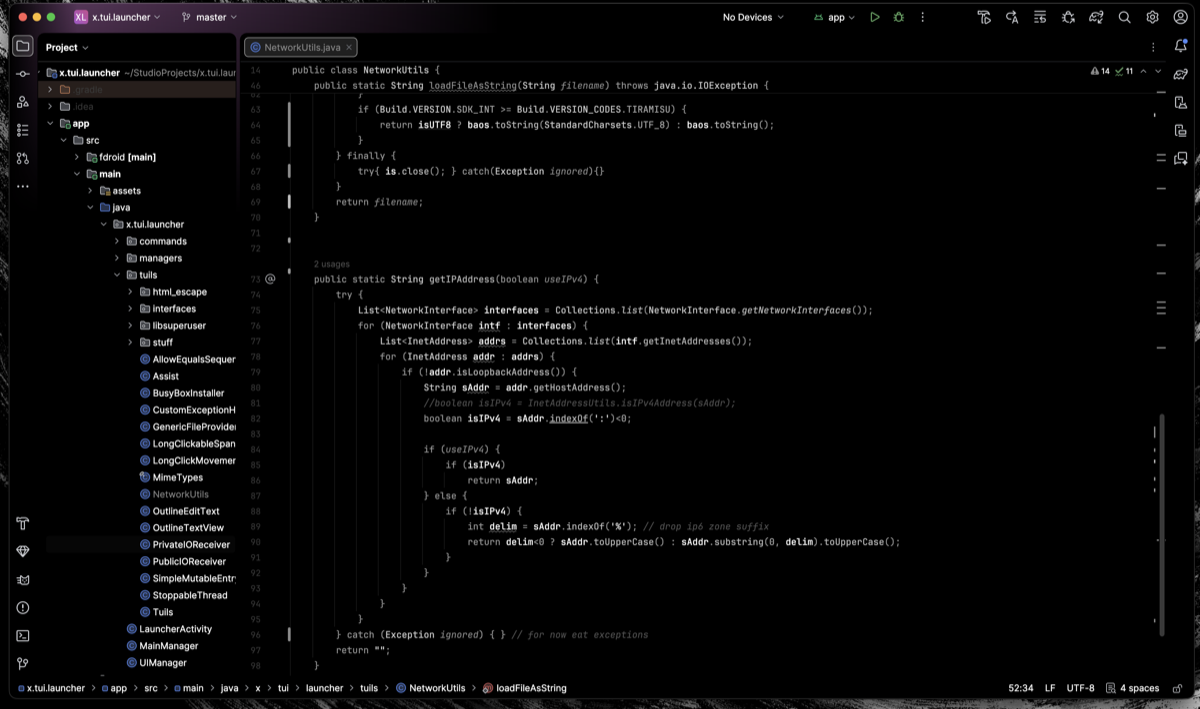Image resolution: width=1200 pixels, height=709 pixels.
Task: Click the 'launcher' breadcrumb
Action: 324,688
